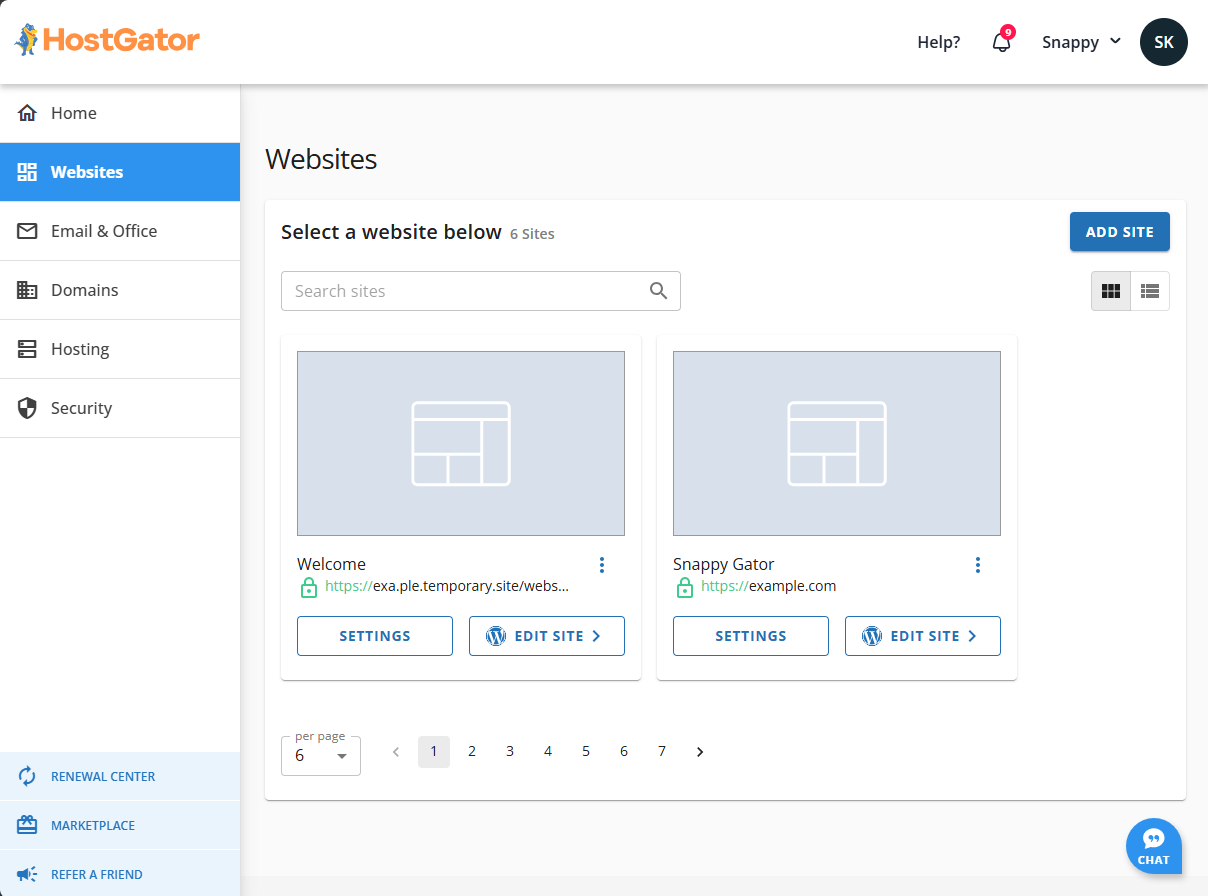Open options menu for Welcome site

pyautogui.click(x=602, y=564)
